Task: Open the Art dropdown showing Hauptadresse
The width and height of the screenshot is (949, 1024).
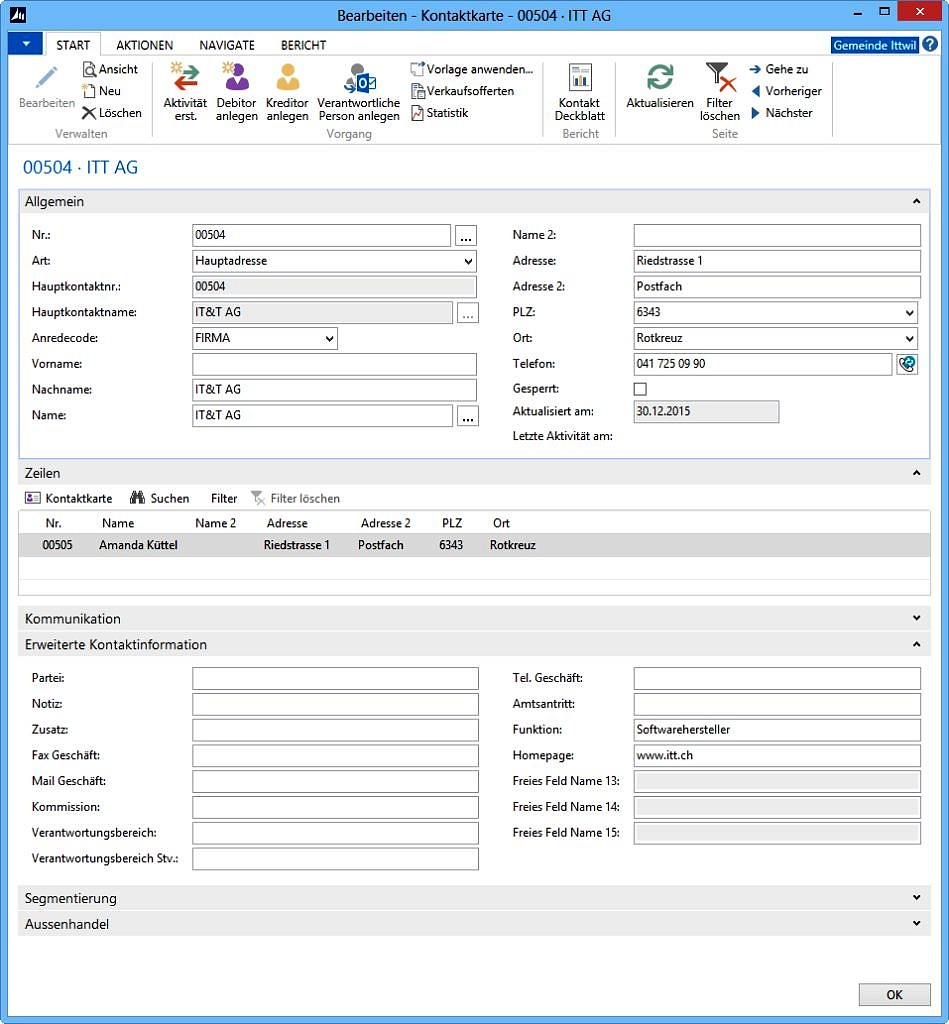Action: [x=468, y=261]
